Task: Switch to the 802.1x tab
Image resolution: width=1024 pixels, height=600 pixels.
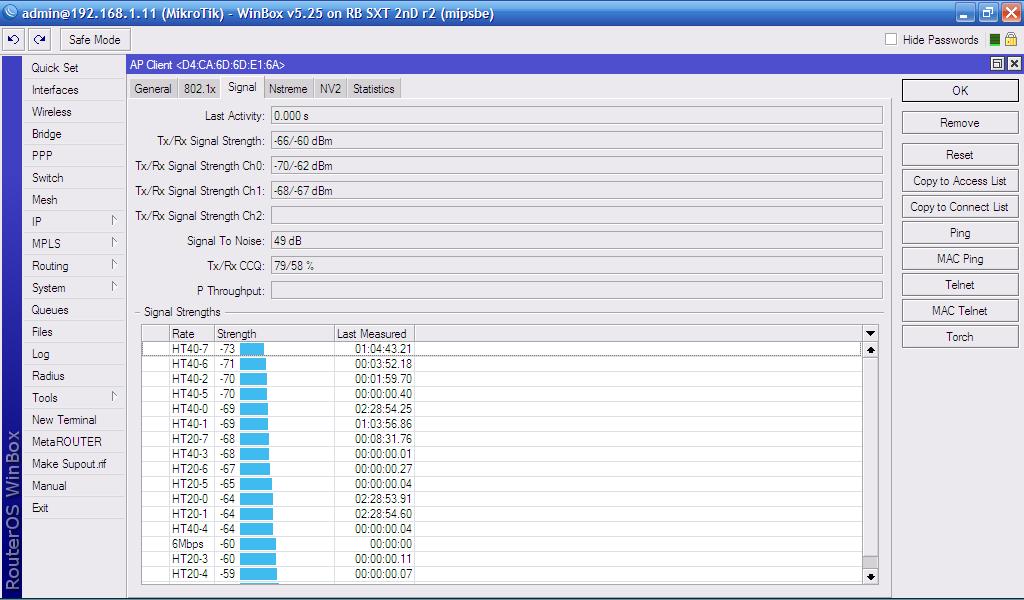Action: coord(199,89)
